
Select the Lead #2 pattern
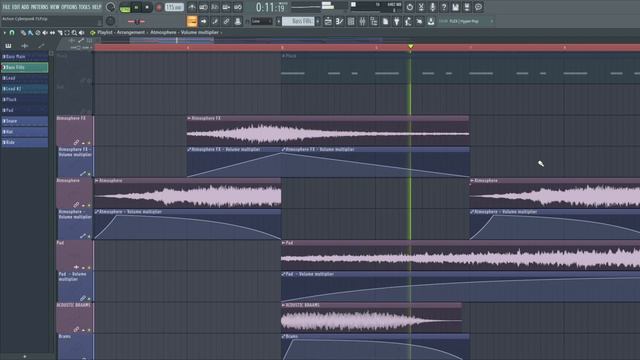click(24, 89)
